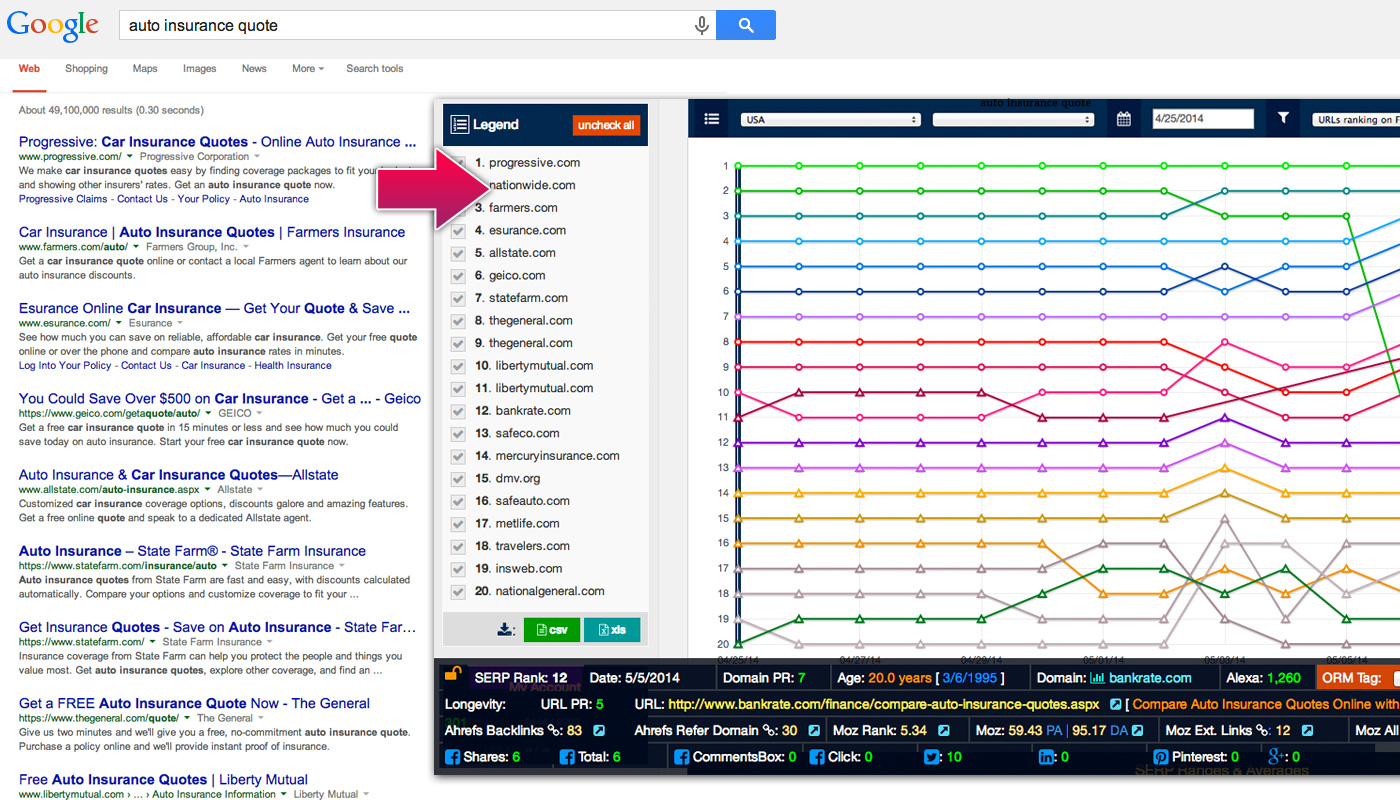Click the orange uncheck all button
Image resolution: width=1400 pixels, height=800 pixels.
(606, 125)
